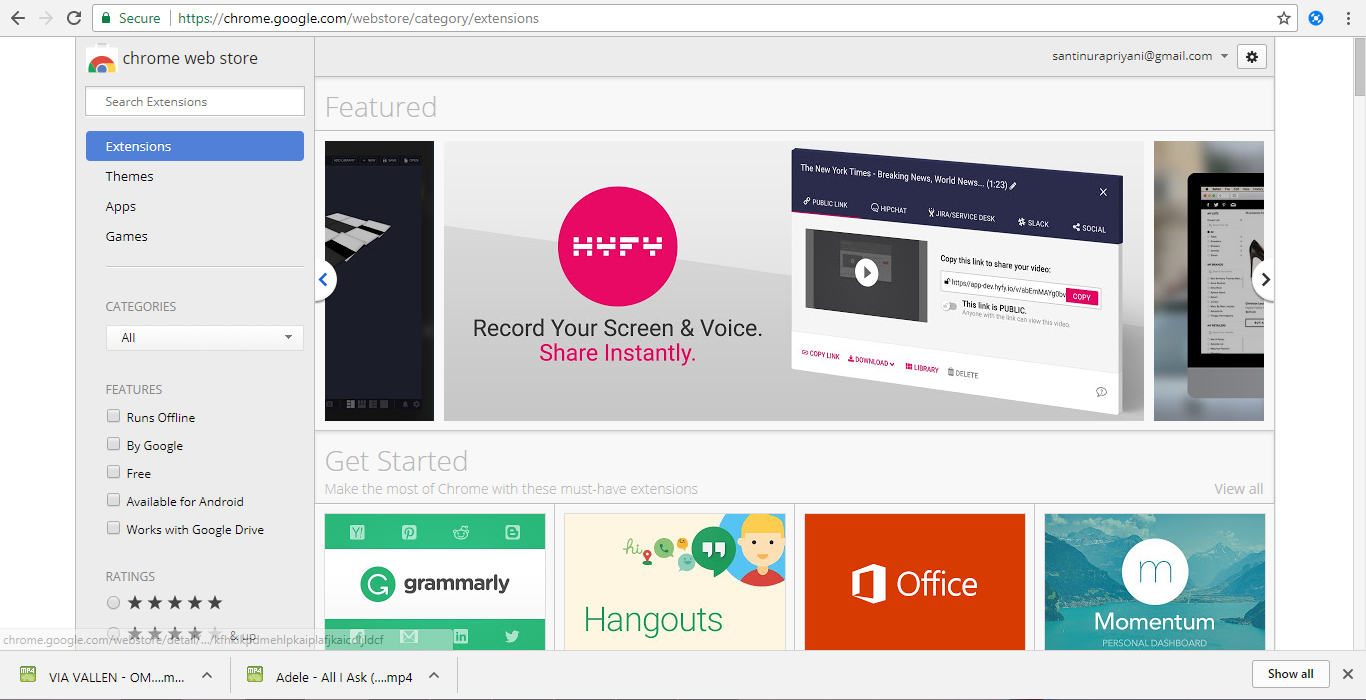The width and height of the screenshot is (1366, 700).
Task: Click the play button in HYFY banner video
Action: pyautogui.click(x=867, y=272)
